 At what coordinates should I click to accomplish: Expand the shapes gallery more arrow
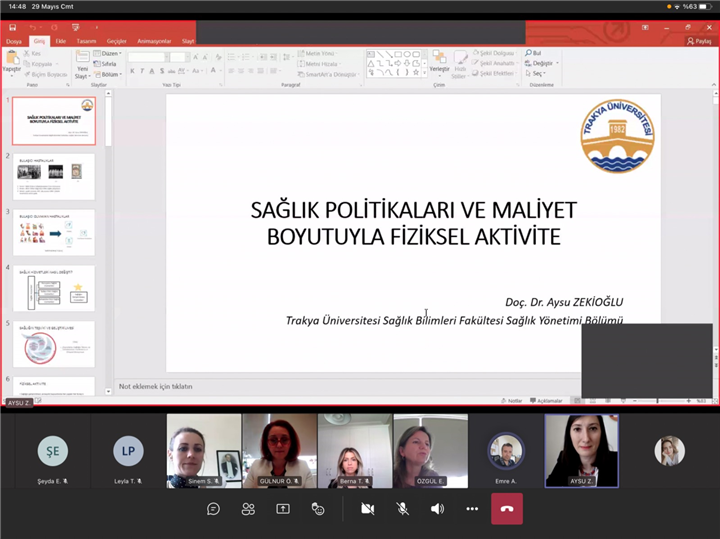[424, 73]
